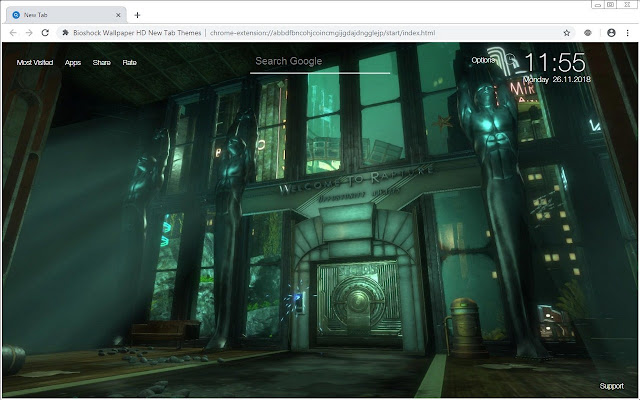Minimize the browser window
Viewport: 640px width, 400px height.
point(598,4)
